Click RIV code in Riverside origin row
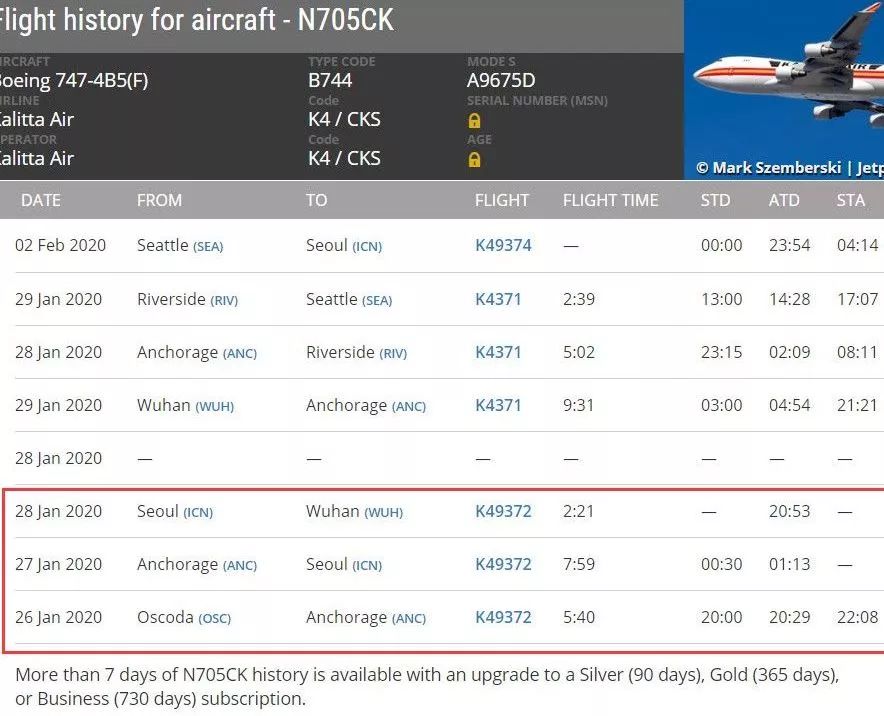The width and height of the screenshot is (884, 716). pyautogui.click(x=224, y=300)
